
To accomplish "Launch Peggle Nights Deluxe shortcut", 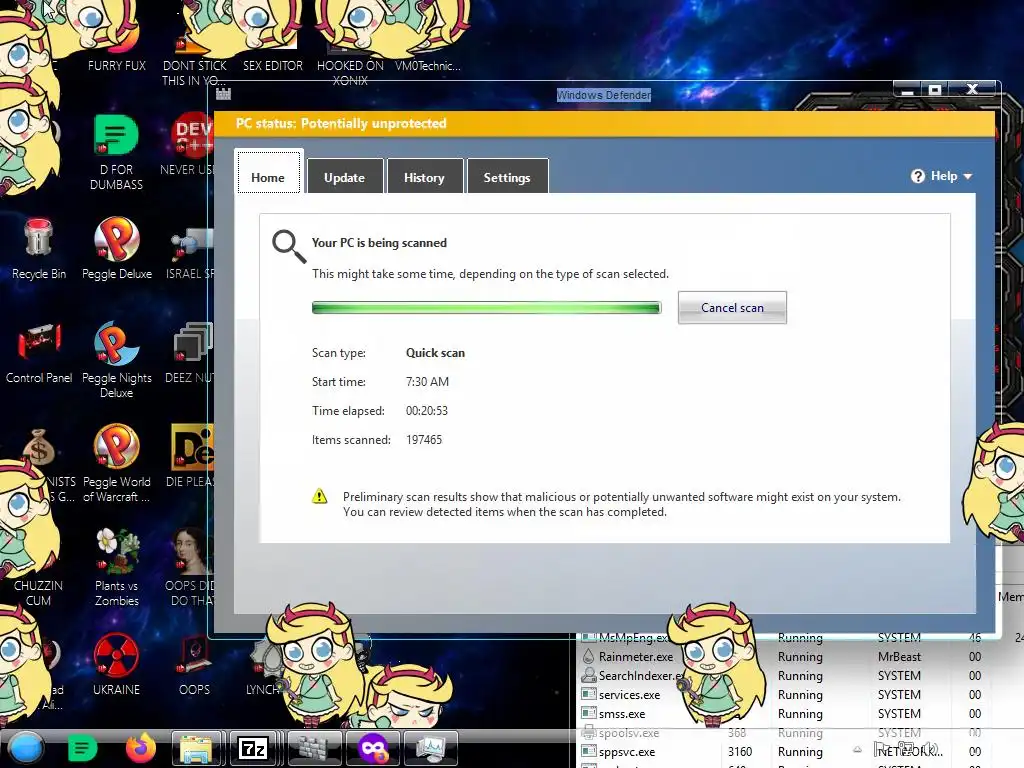I will click(117, 359).
